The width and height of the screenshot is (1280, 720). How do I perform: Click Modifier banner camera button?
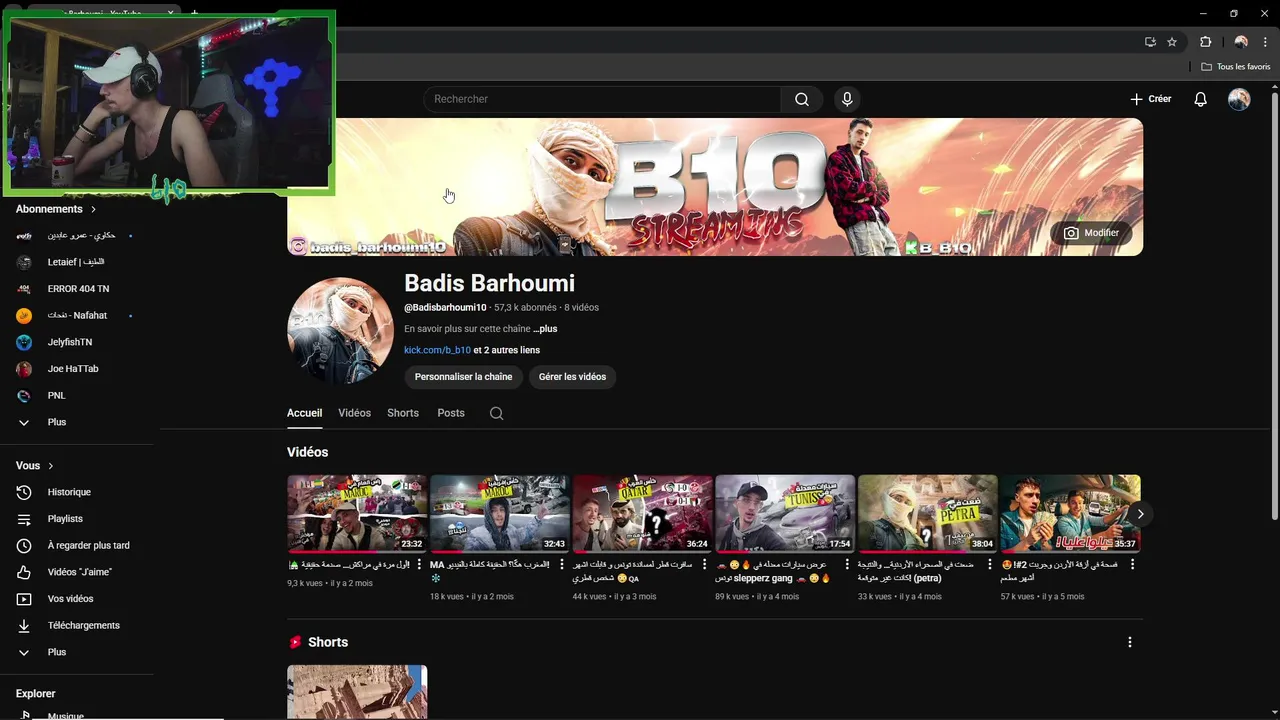coord(1091,233)
